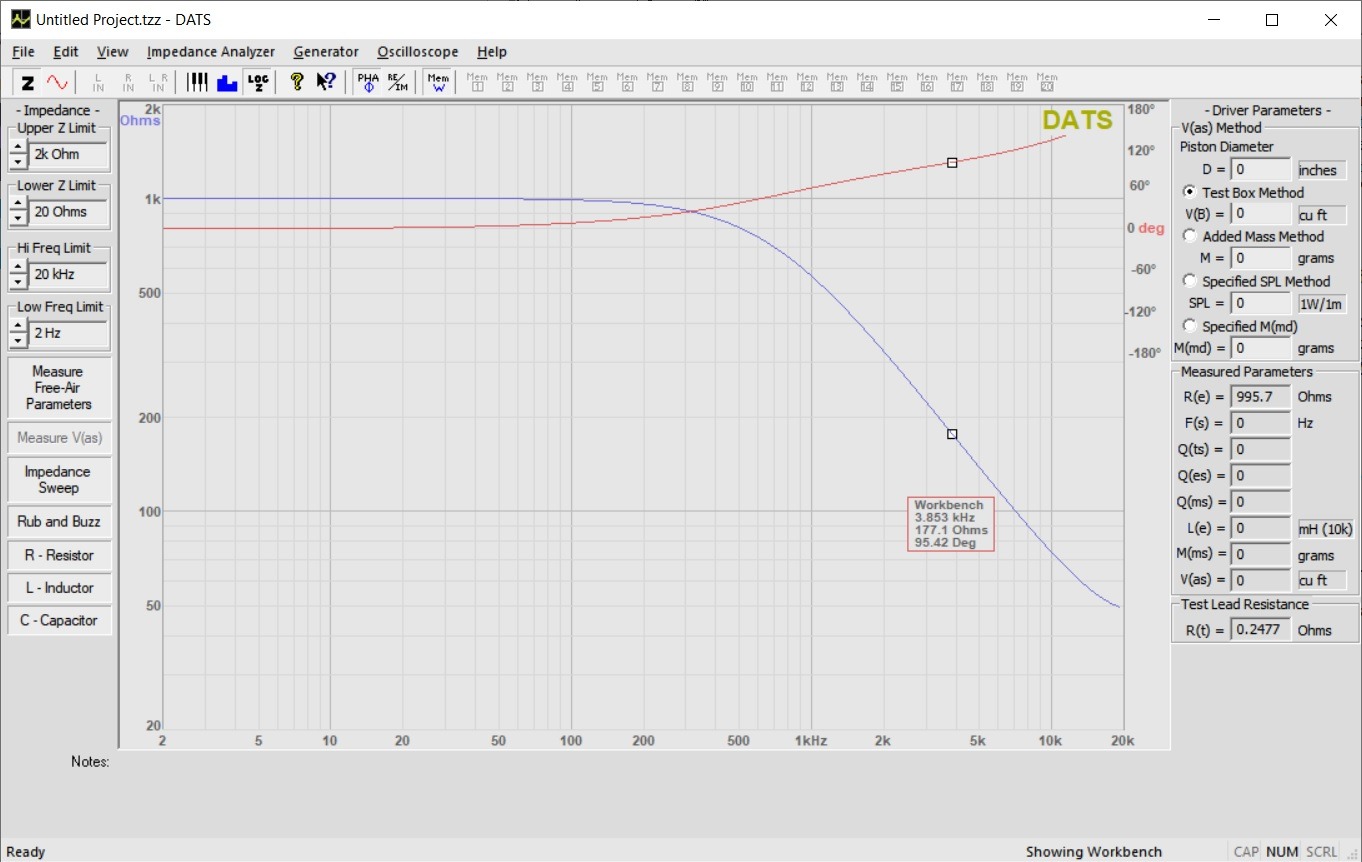The image size is (1362, 862).
Task: Click the Workbench readout box on the graph
Action: pyautogui.click(x=951, y=524)
